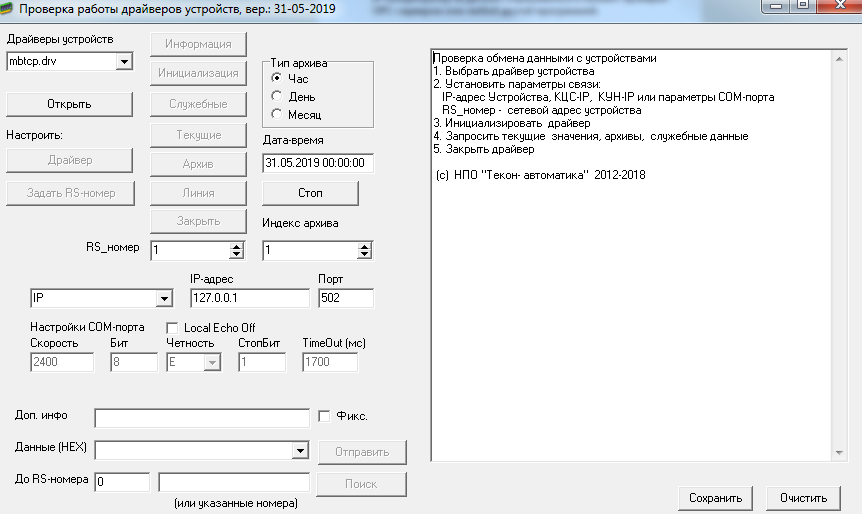Click the IP-адрес field with 127.0.0.1
This screenshot has width=862, height=514.
click(249, 298)
